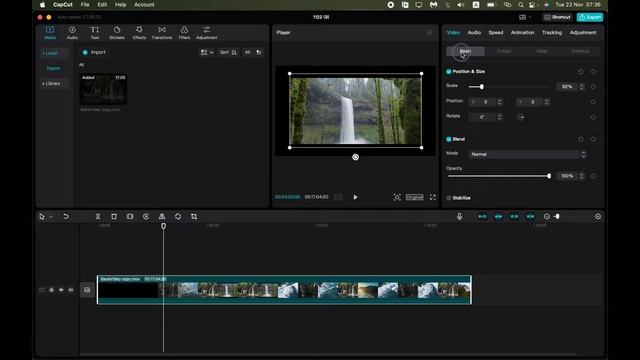Click the player snapshot focus icon

click(397, 197)
